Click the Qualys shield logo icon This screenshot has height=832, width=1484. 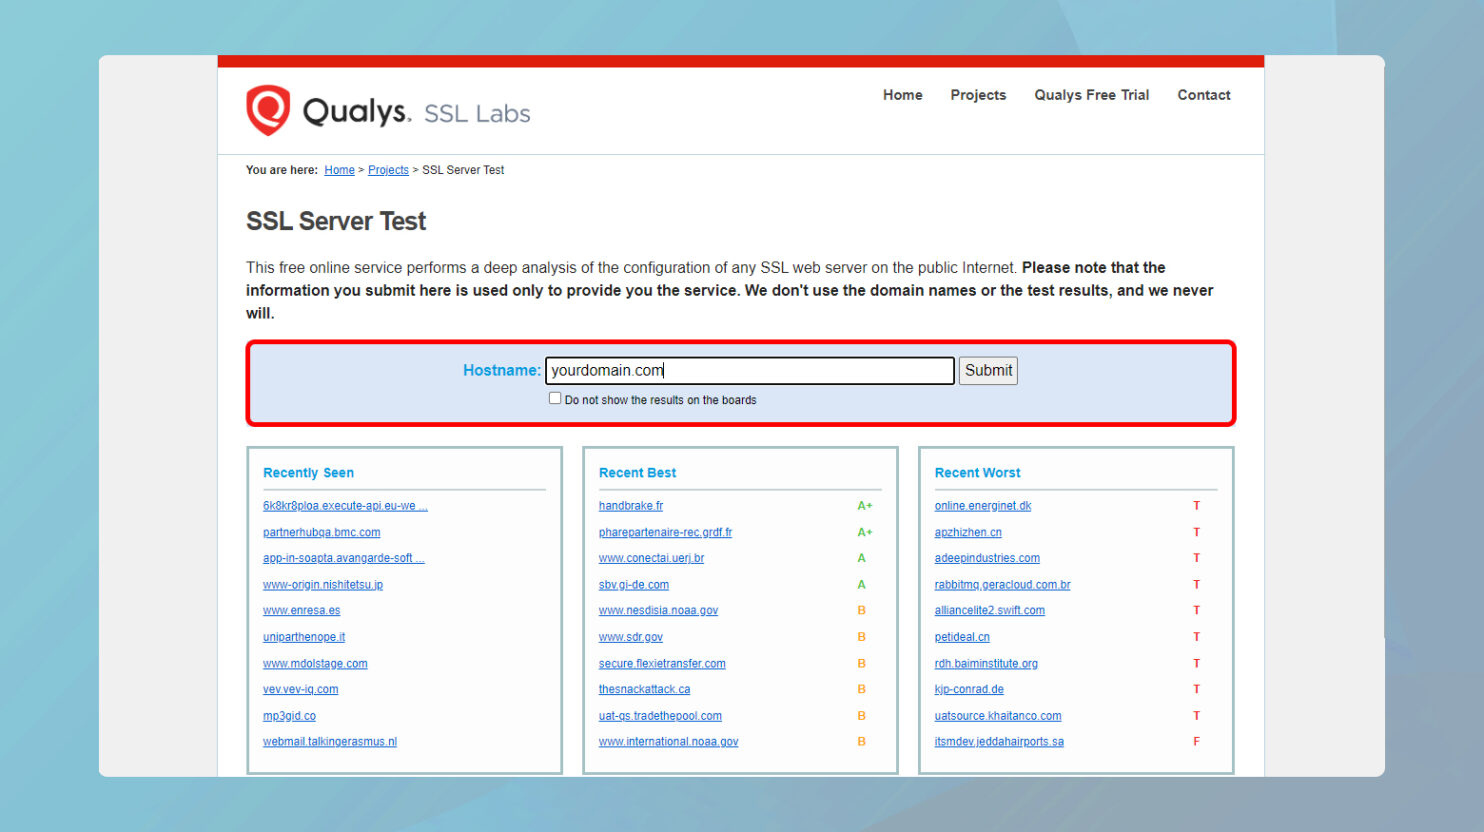[x=268, y=110]
